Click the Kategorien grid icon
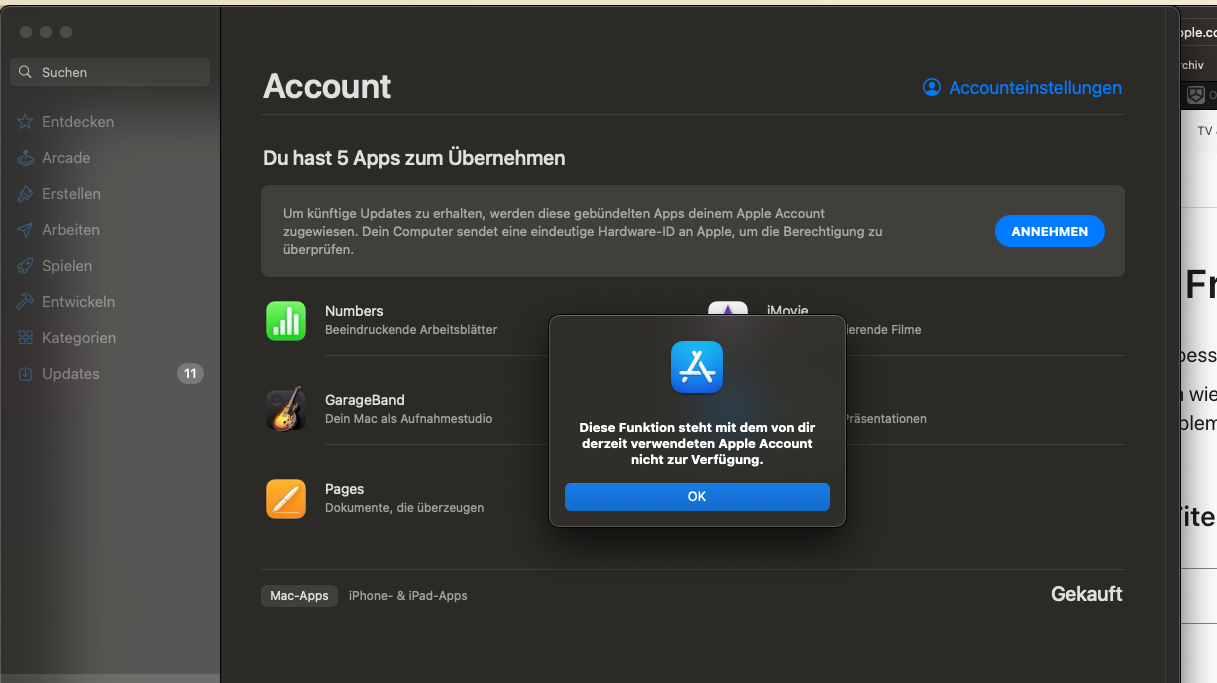The image size is (1217, 683). (25, 338)
